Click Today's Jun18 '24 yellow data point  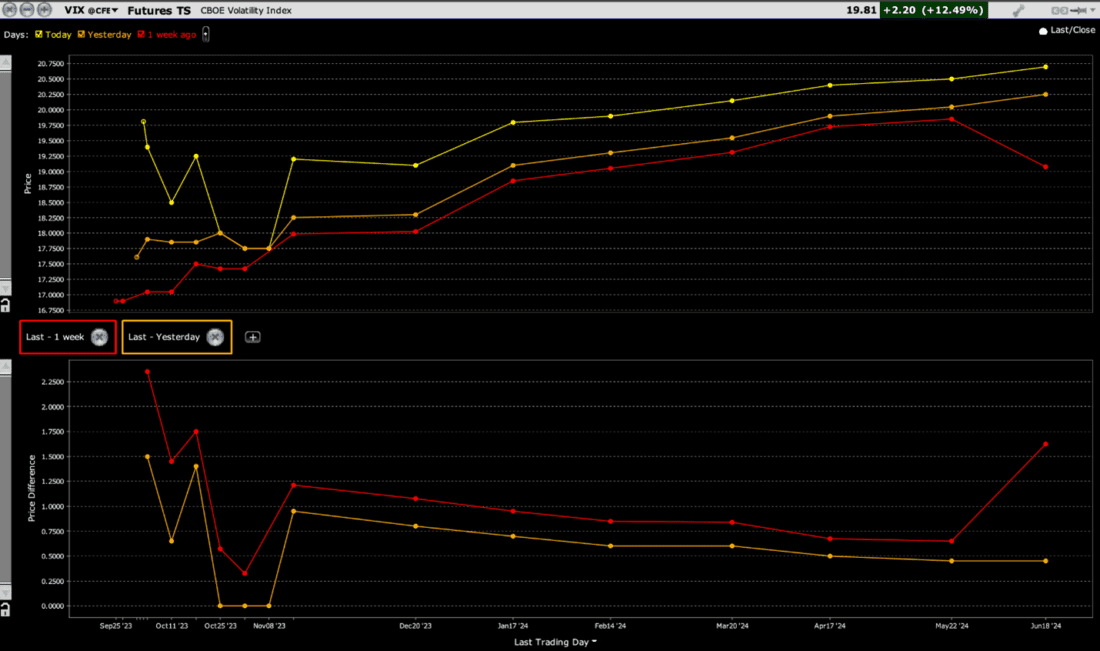coord(1046,67)
